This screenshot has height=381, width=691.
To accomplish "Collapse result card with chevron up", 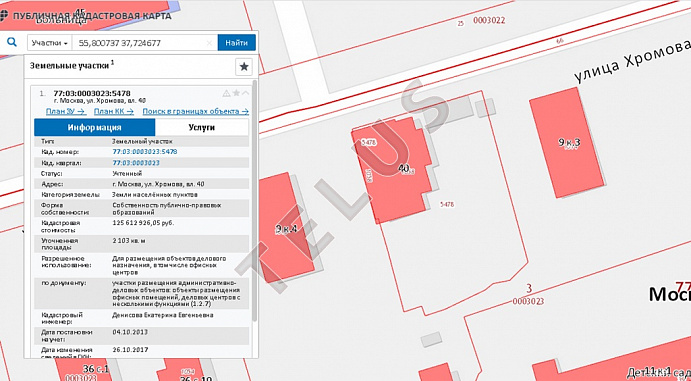I will click(245, 93).
